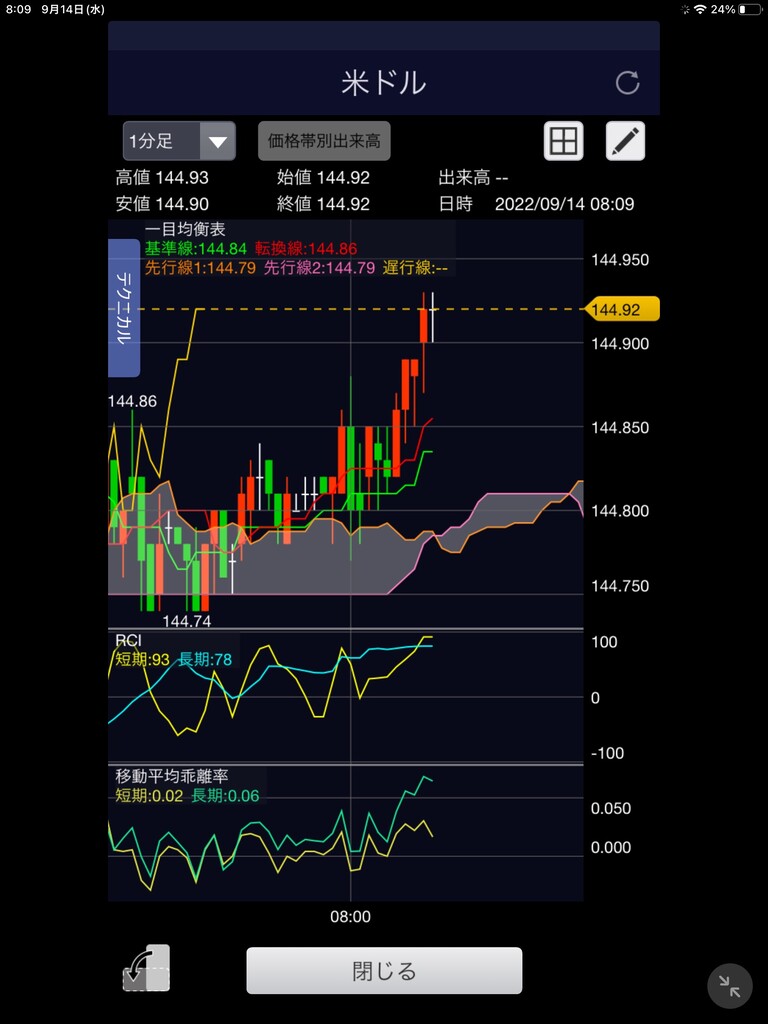Open the pencil drawing tool
Image resolution: width=768 pixels, height=1024 pixels.
pos(625,140)
